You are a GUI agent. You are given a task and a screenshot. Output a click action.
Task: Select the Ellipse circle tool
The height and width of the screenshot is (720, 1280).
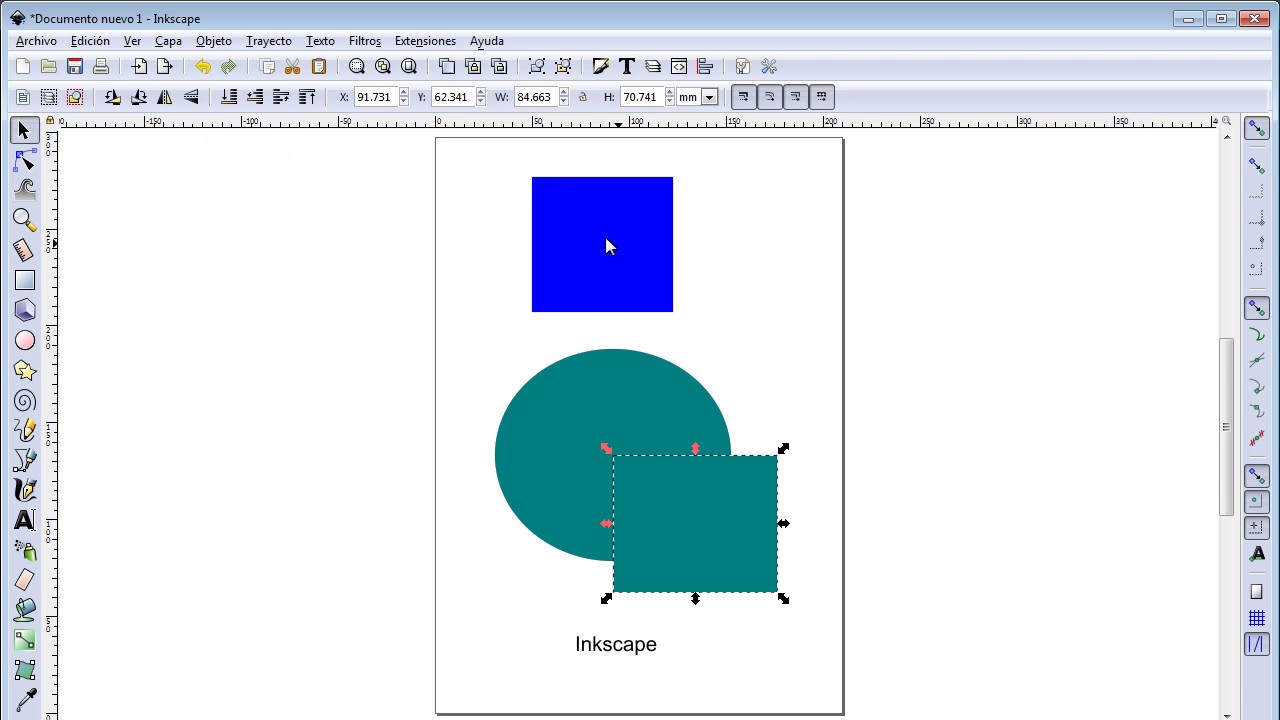point(25,340)
